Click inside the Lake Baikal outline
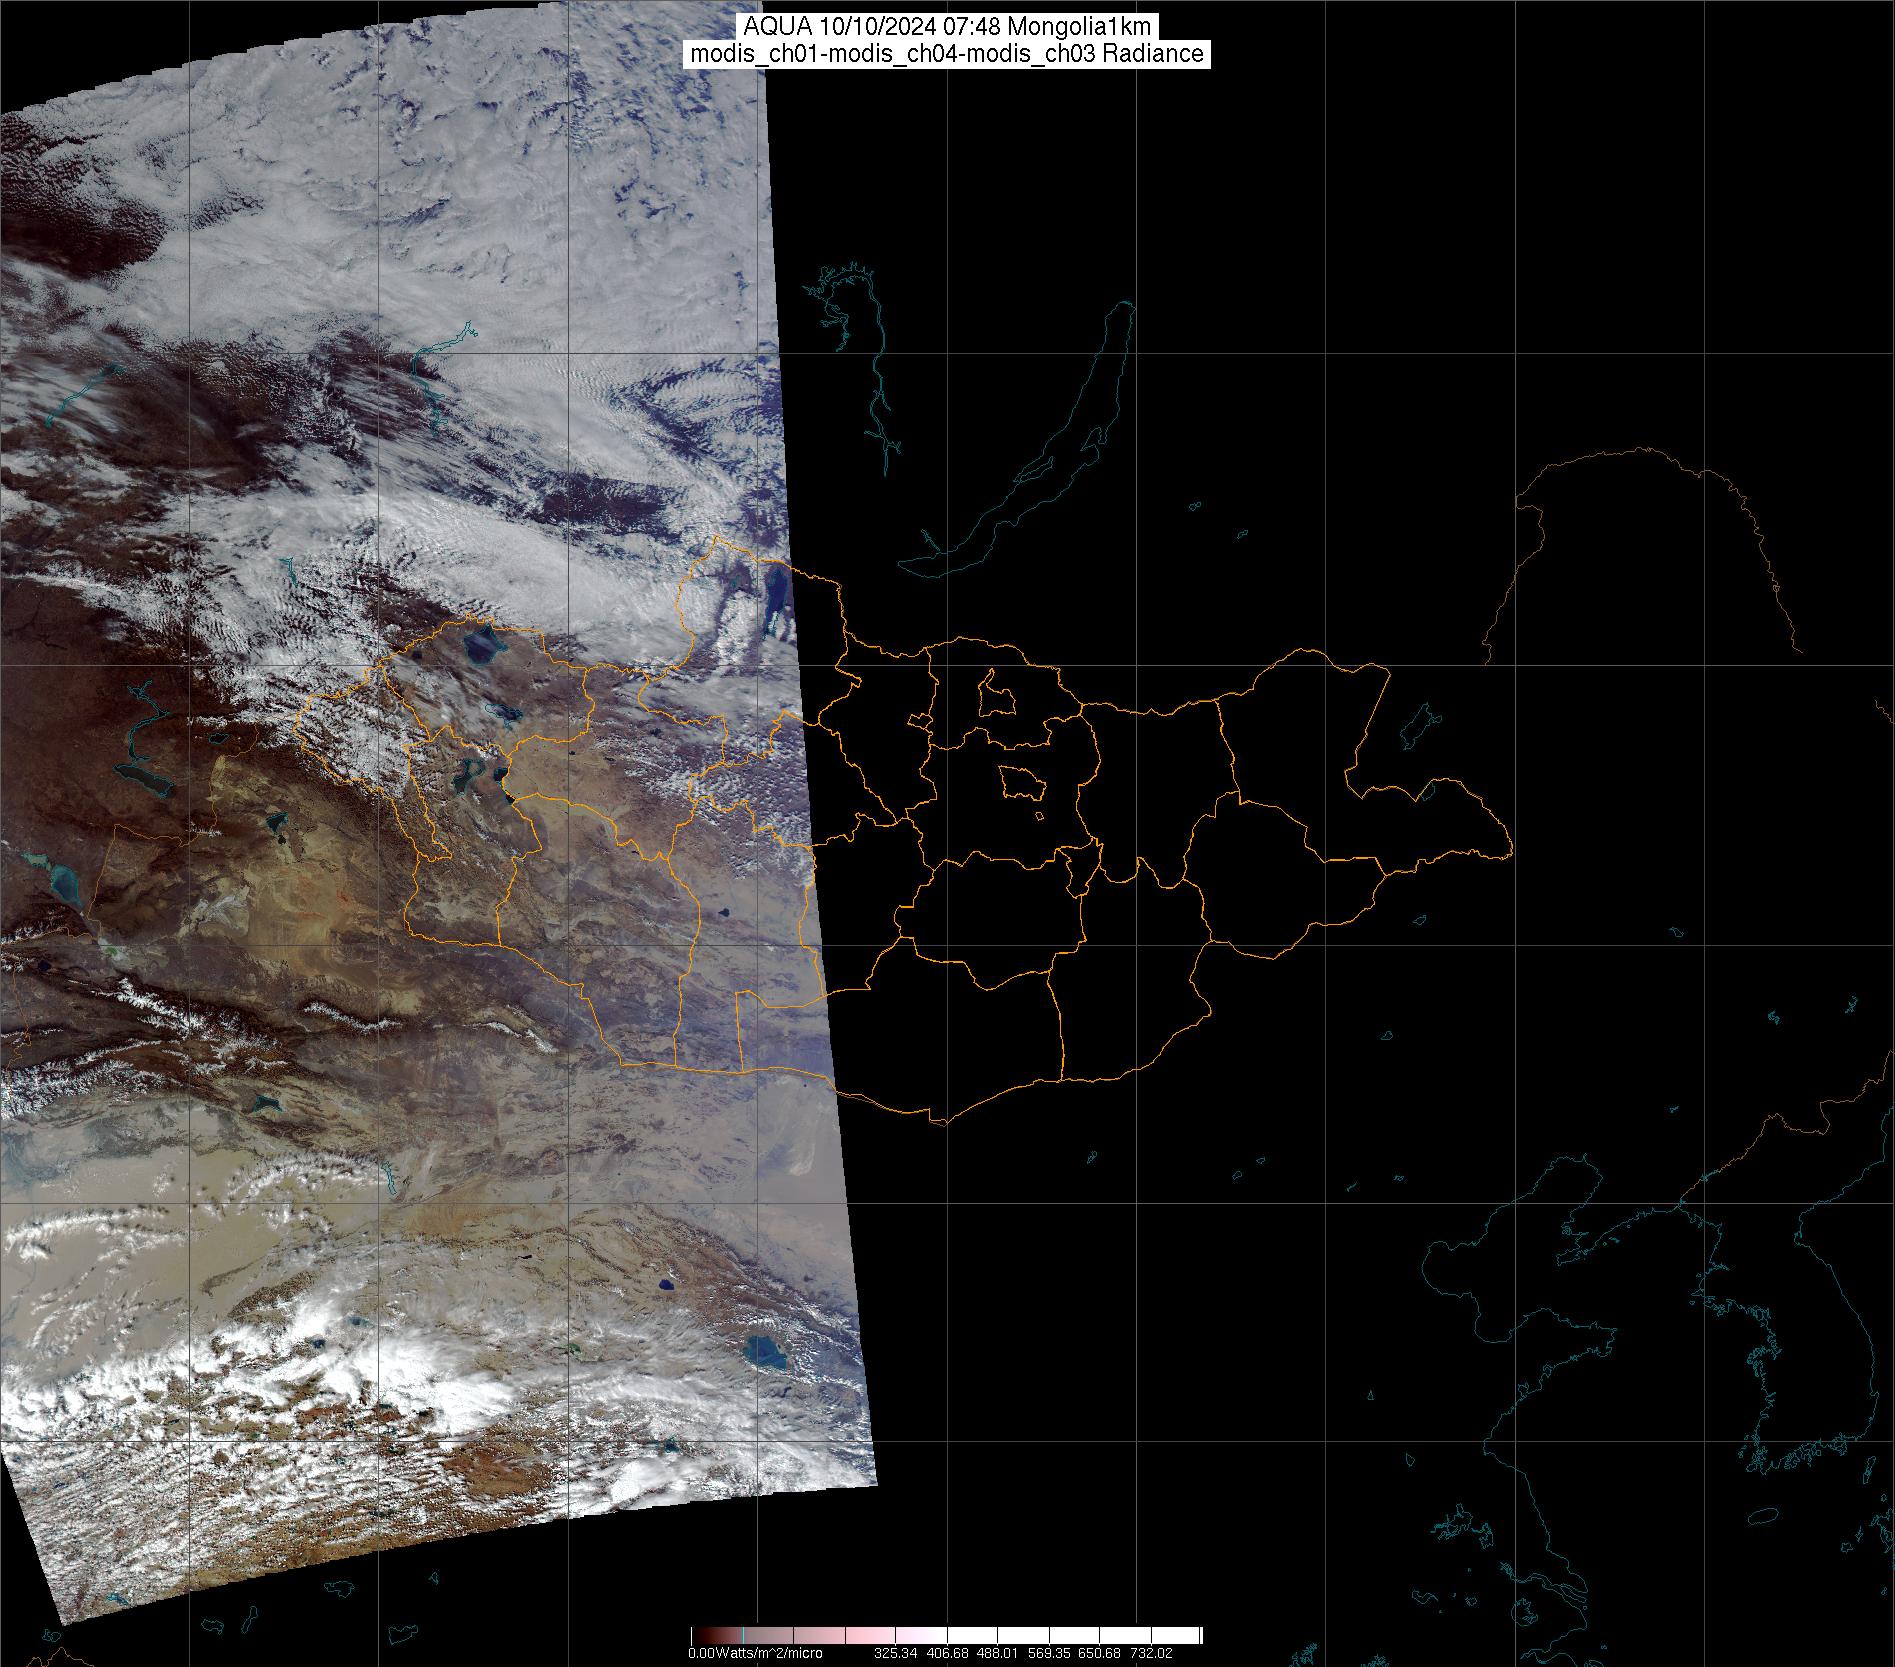 point(1060,450)
